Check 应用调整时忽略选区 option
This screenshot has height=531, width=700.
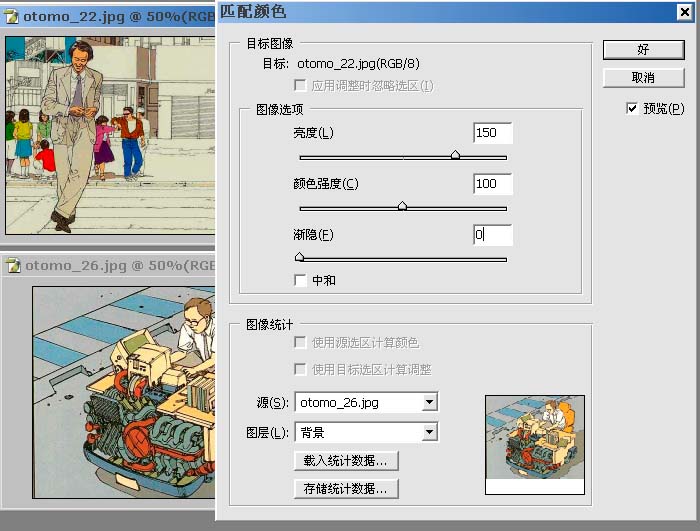click(x=300, y=85)
